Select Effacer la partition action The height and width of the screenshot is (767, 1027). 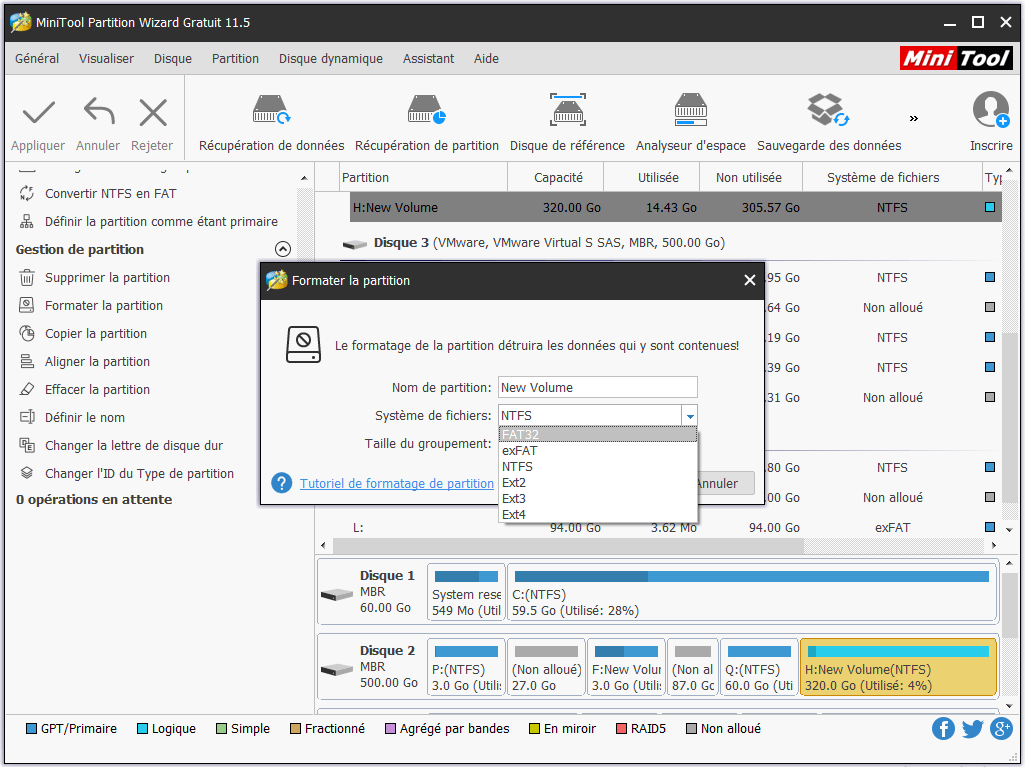pos(97,390)
